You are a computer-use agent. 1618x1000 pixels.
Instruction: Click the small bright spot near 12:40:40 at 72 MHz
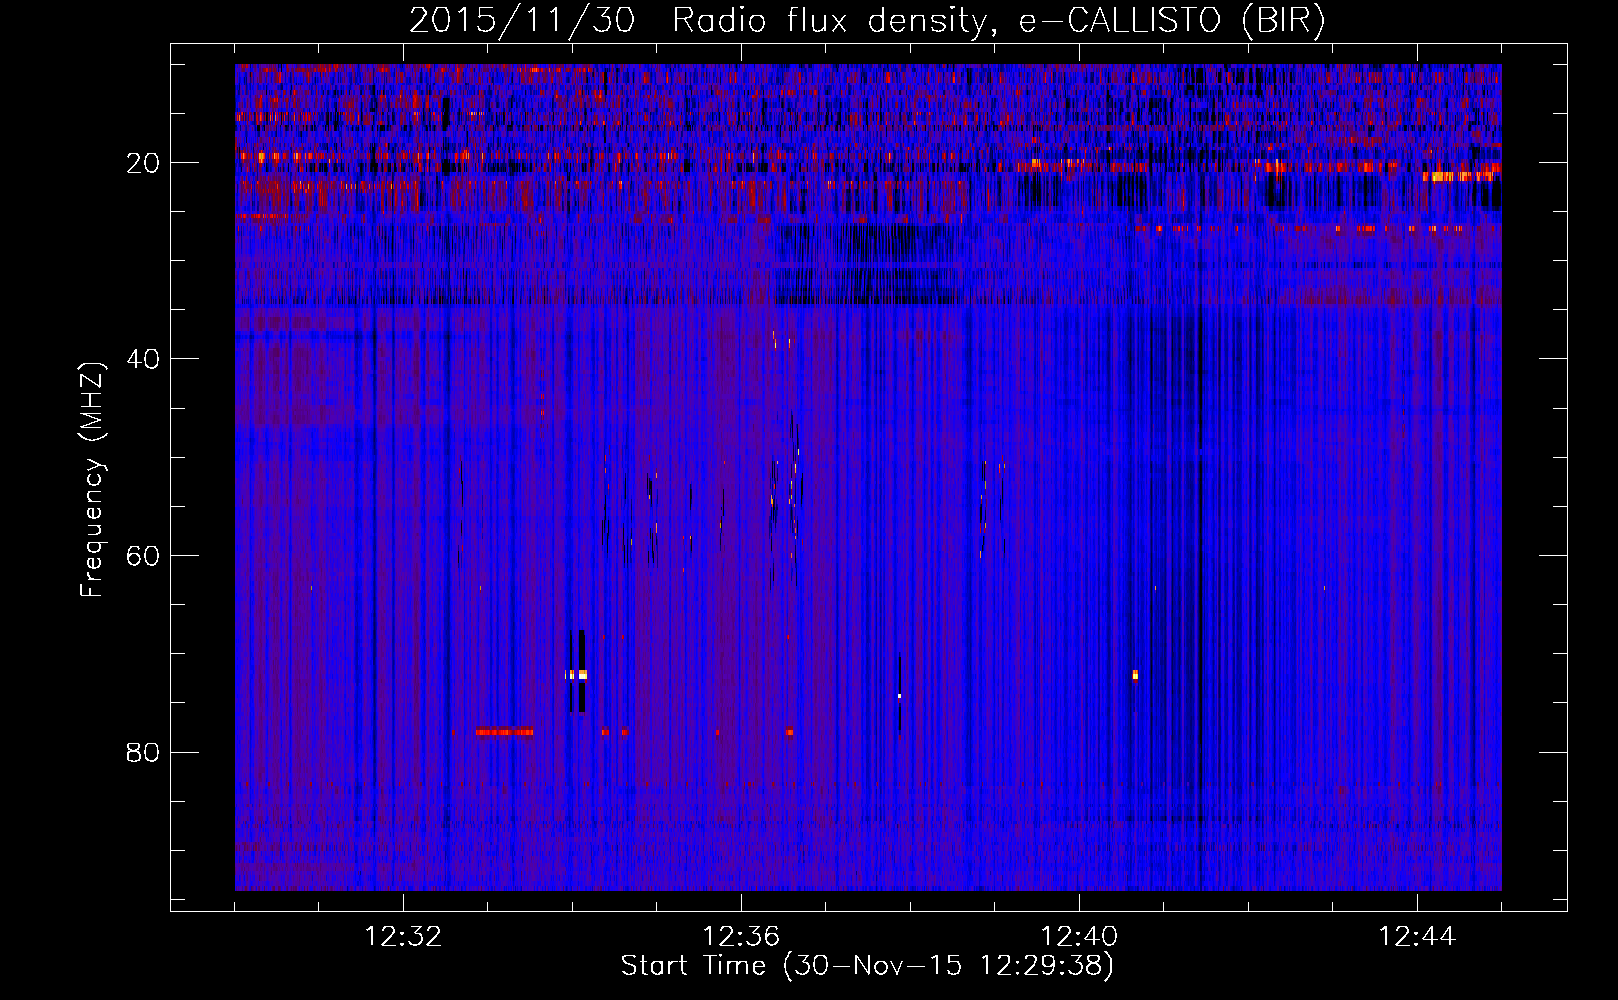(1135, 675)
